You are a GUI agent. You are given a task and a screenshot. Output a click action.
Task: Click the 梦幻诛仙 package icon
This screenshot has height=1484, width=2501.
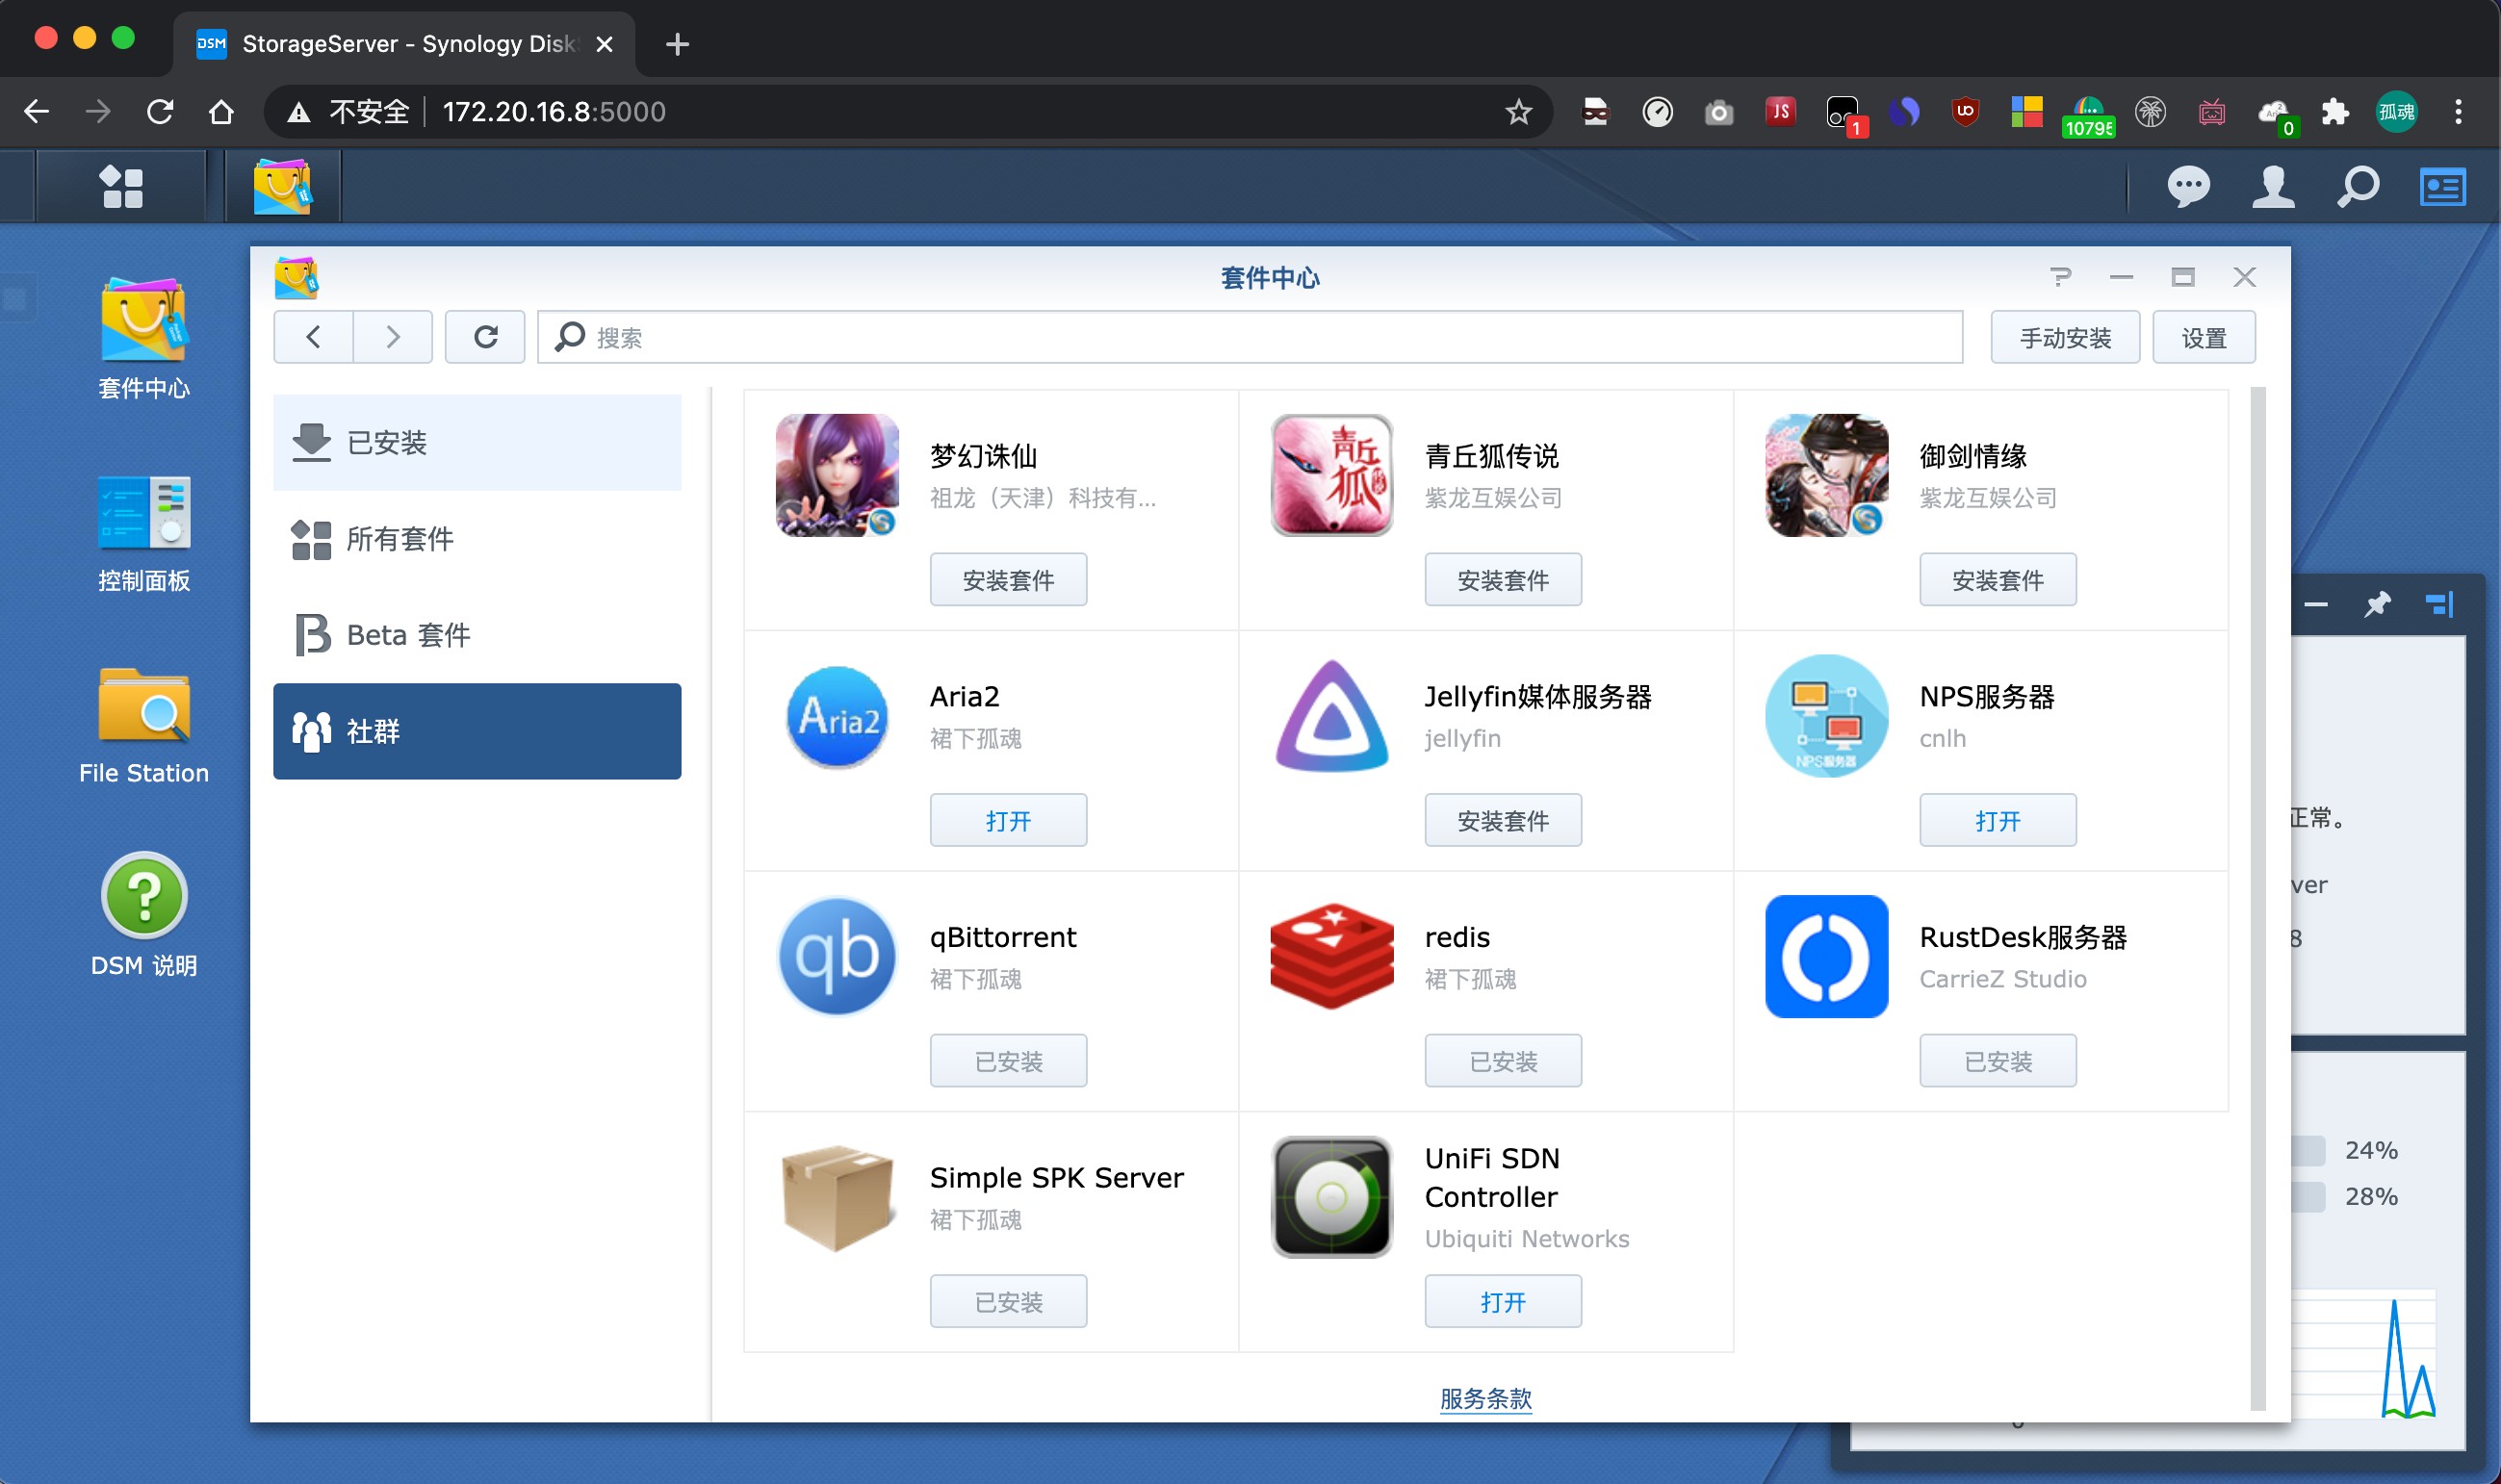coord(837,475)
